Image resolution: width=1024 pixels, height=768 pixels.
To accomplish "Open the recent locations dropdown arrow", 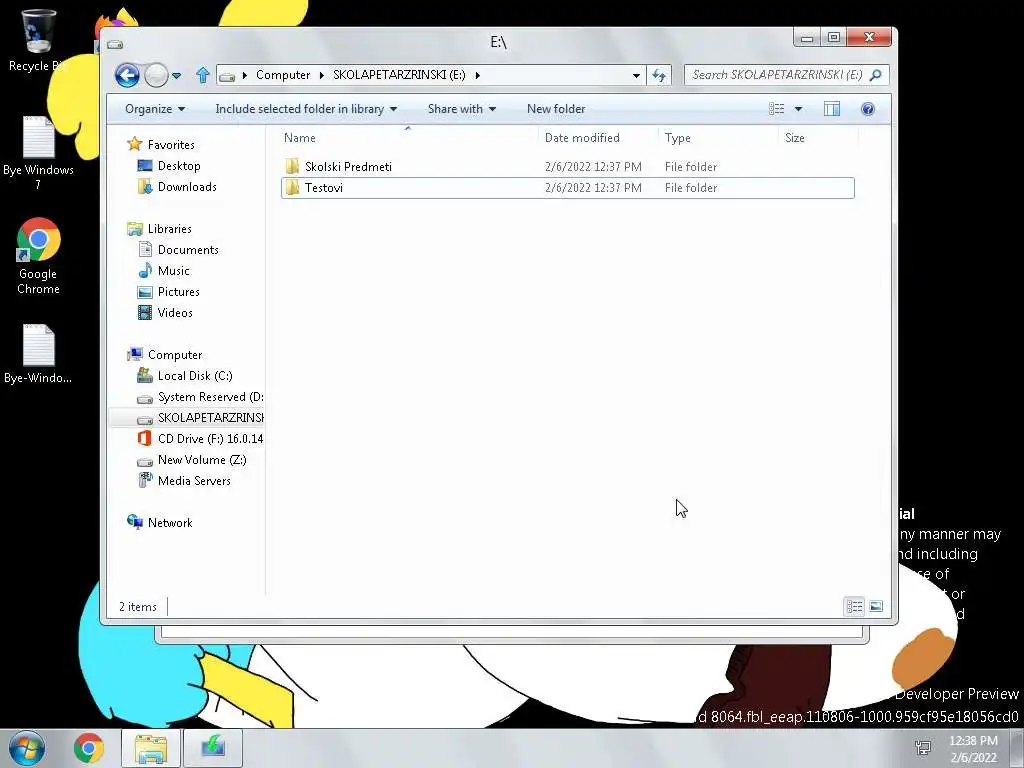I will point(176,76).
